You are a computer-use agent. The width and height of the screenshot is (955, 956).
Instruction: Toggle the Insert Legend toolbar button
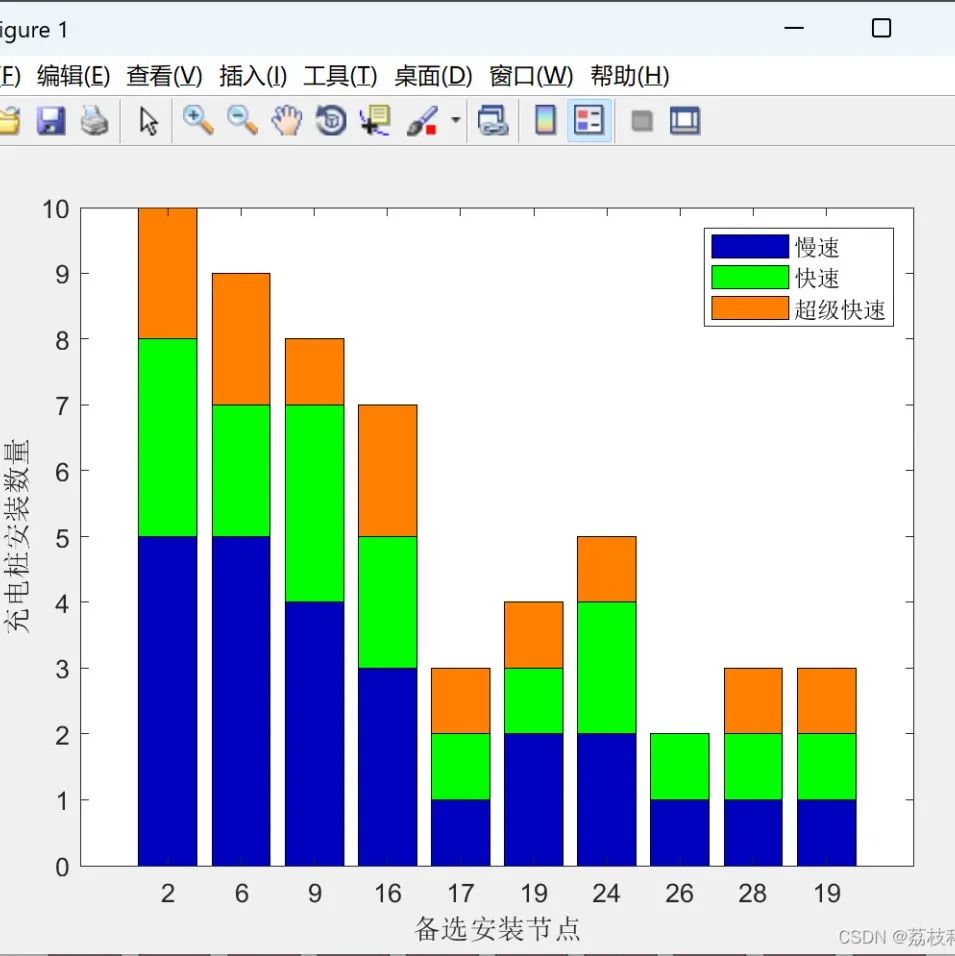click(x=589, y=120)
